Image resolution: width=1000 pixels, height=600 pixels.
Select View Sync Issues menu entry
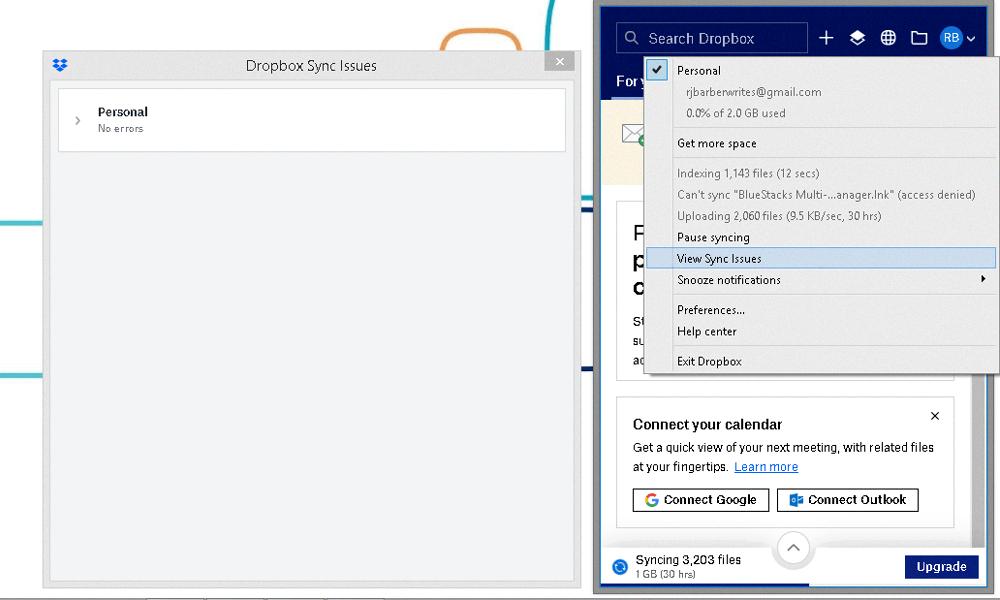(821, 258)
